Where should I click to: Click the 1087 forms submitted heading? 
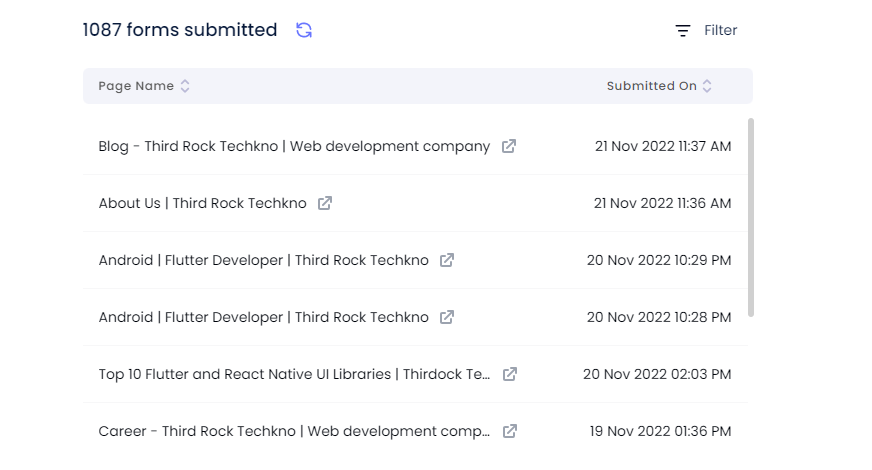pyautogui.click(x=180, y=30)
